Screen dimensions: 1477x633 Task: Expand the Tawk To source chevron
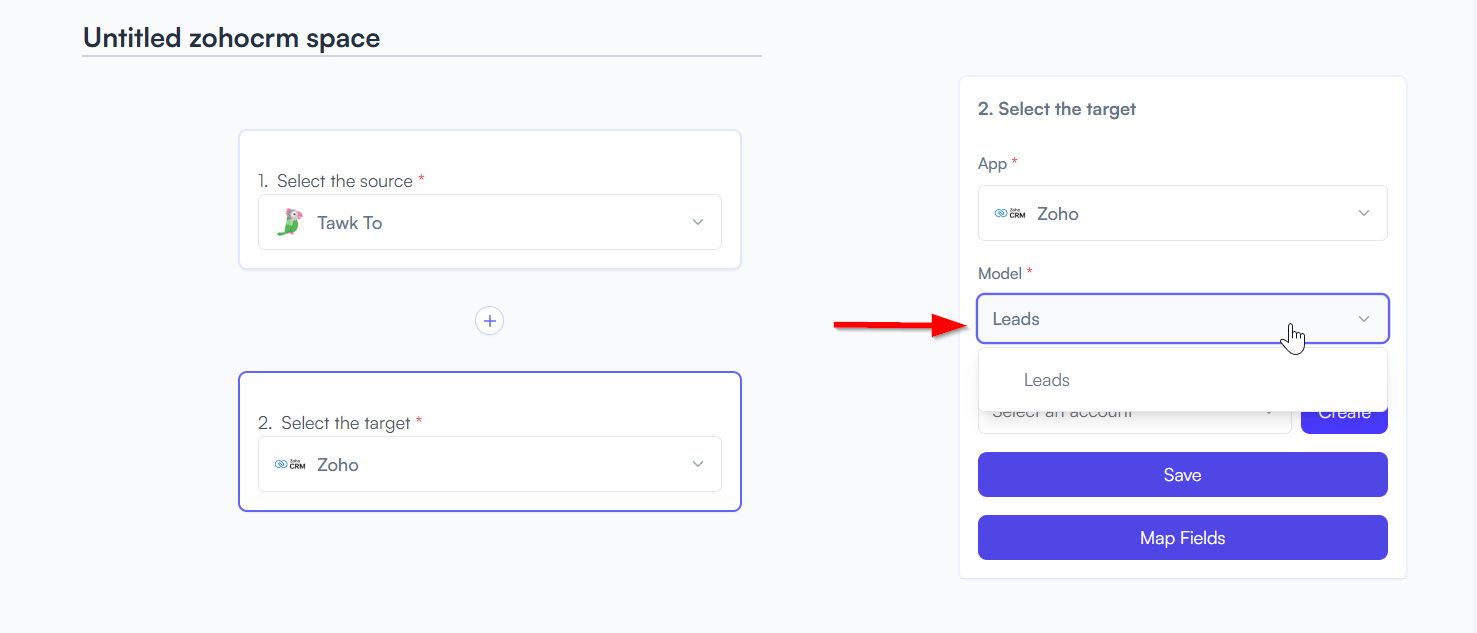point(698,222)
